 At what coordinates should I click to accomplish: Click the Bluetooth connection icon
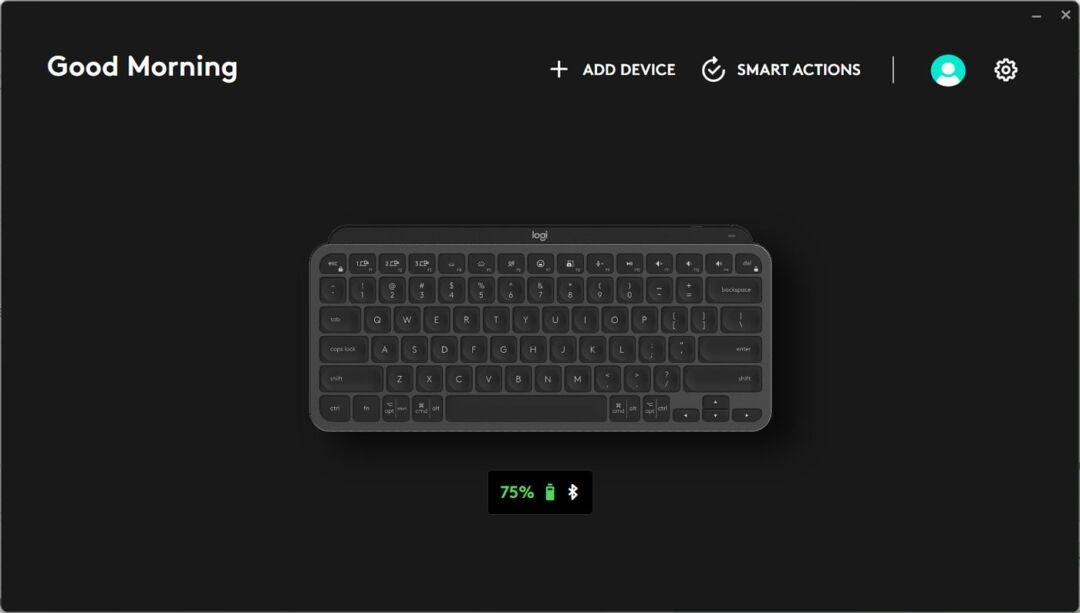click(x=572, y=492)
